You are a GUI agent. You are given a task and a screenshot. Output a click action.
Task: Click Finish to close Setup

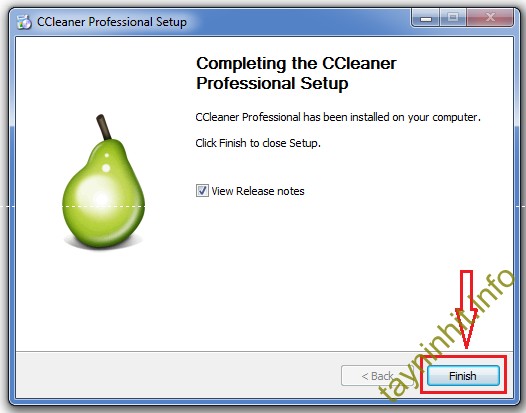463,376
